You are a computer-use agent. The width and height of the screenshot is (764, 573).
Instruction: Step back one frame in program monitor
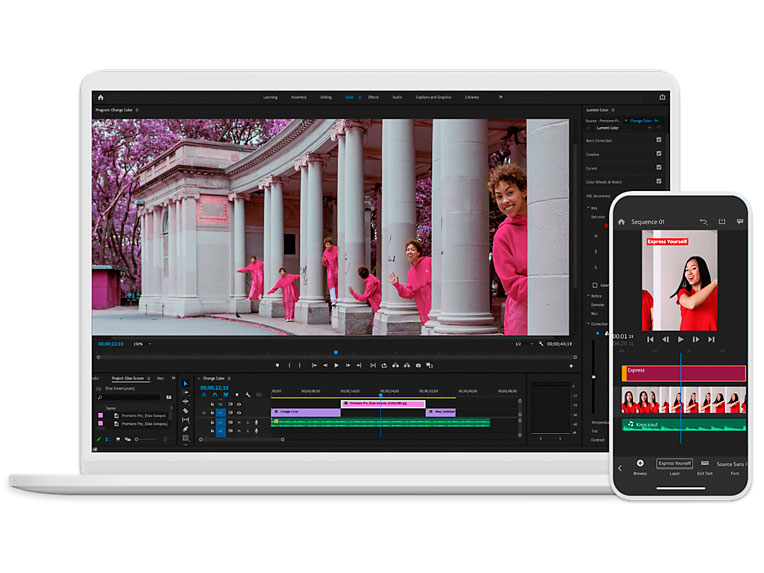(325, 365)
